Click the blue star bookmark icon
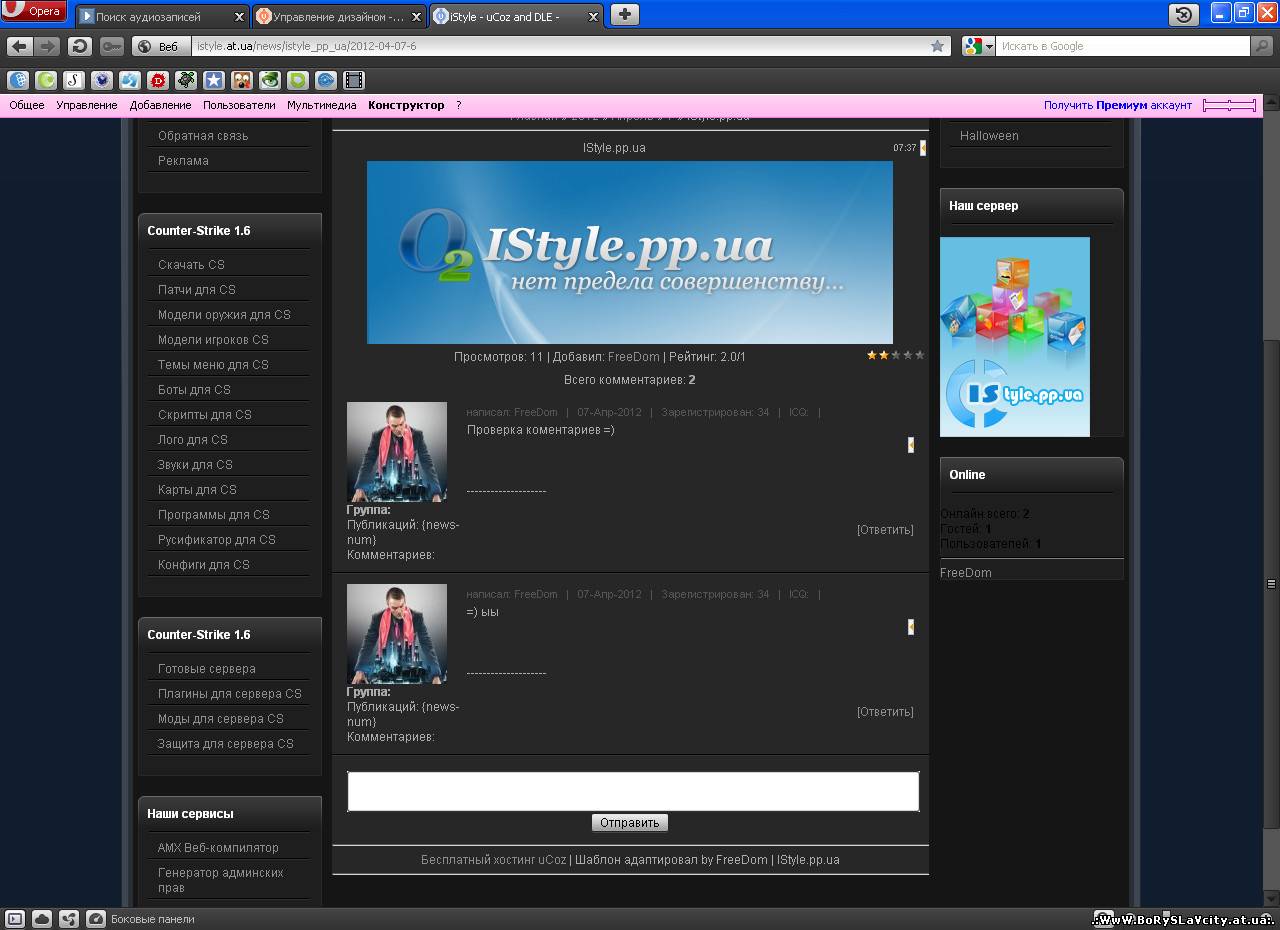This screenshot has height=930, width=1280. pyautogui.click(x=214, y=80)
